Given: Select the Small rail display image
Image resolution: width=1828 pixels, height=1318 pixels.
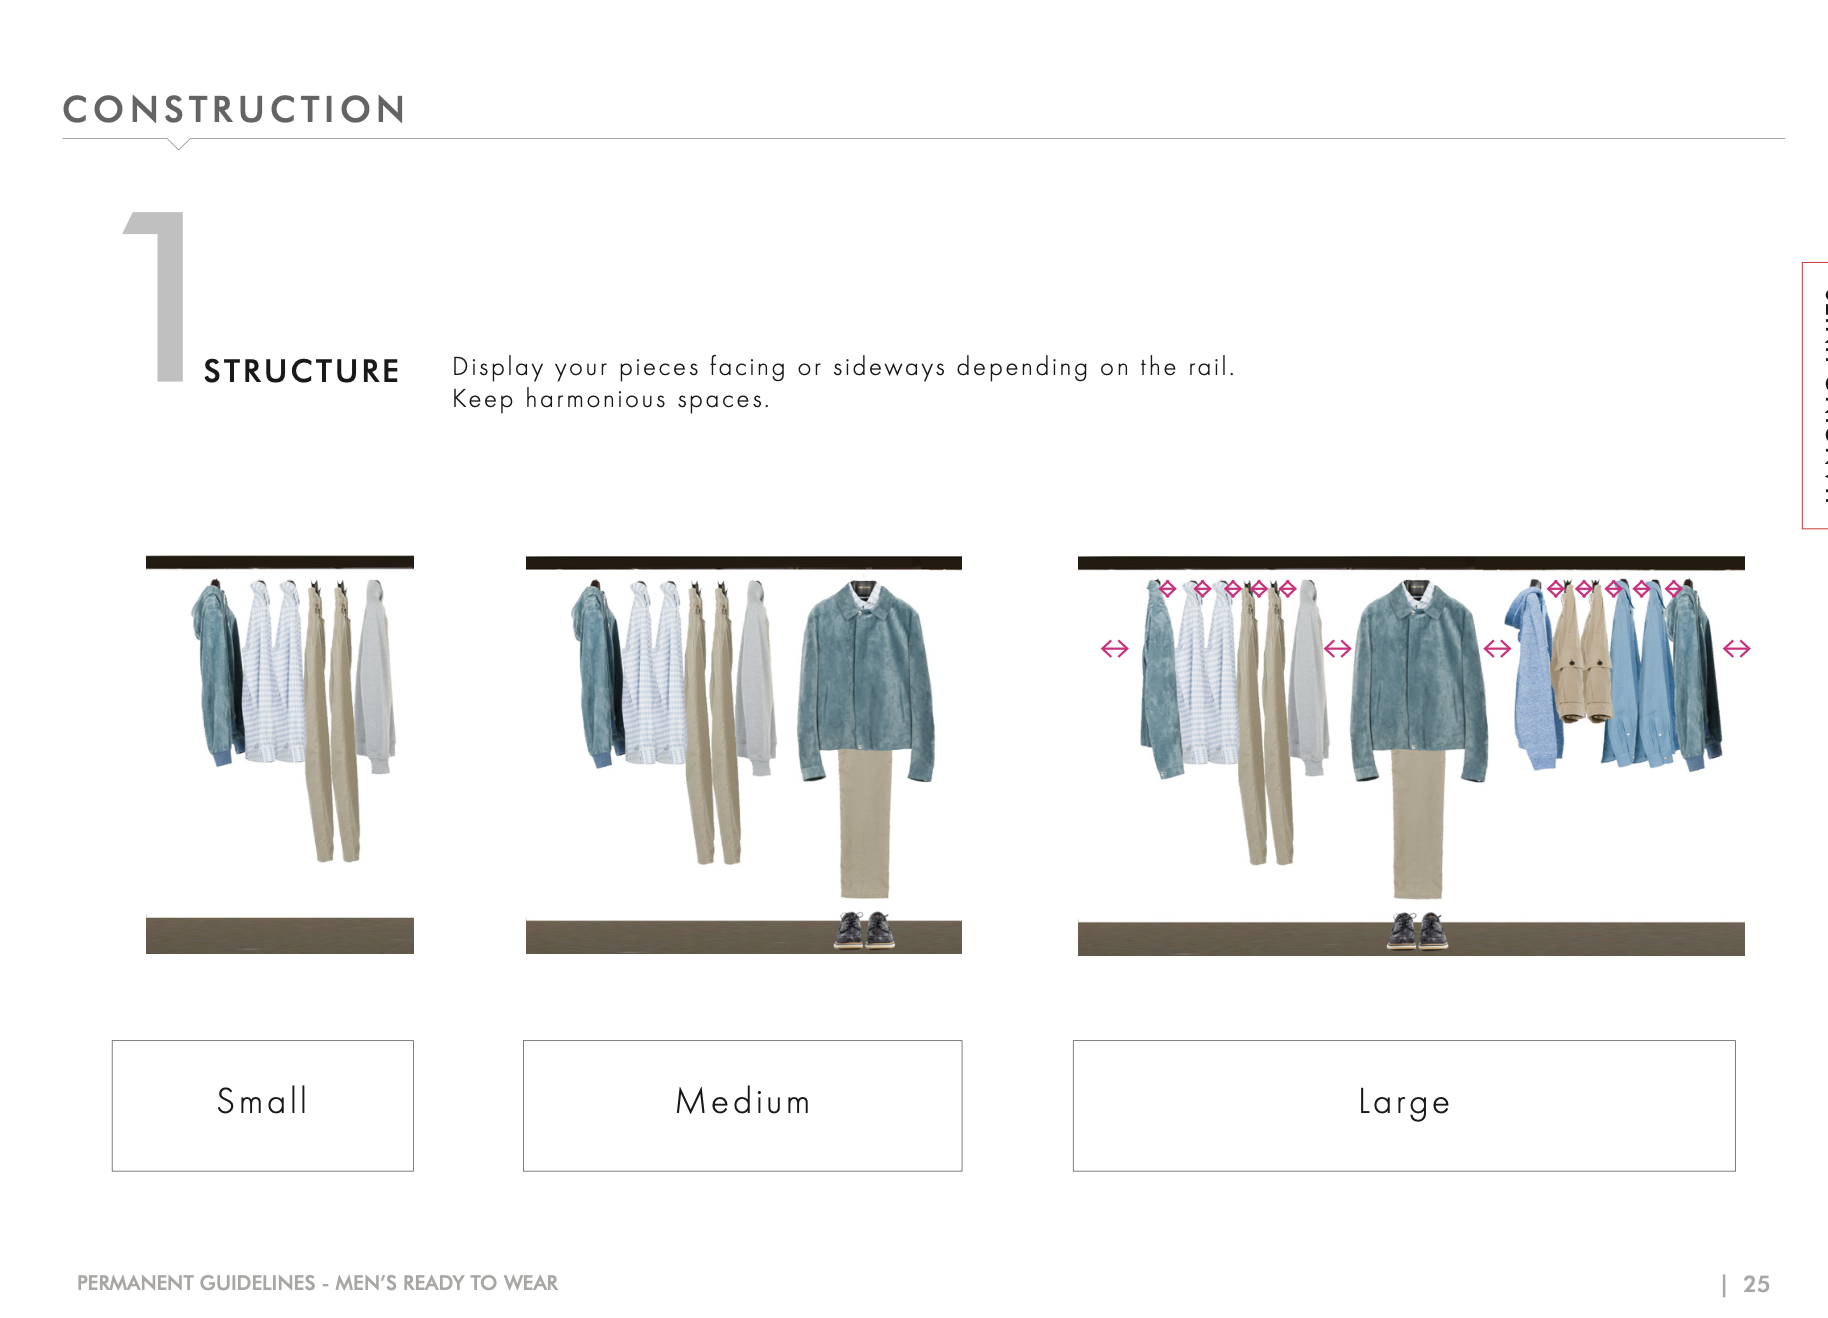Looking at the screenshot, I should 280,755.
